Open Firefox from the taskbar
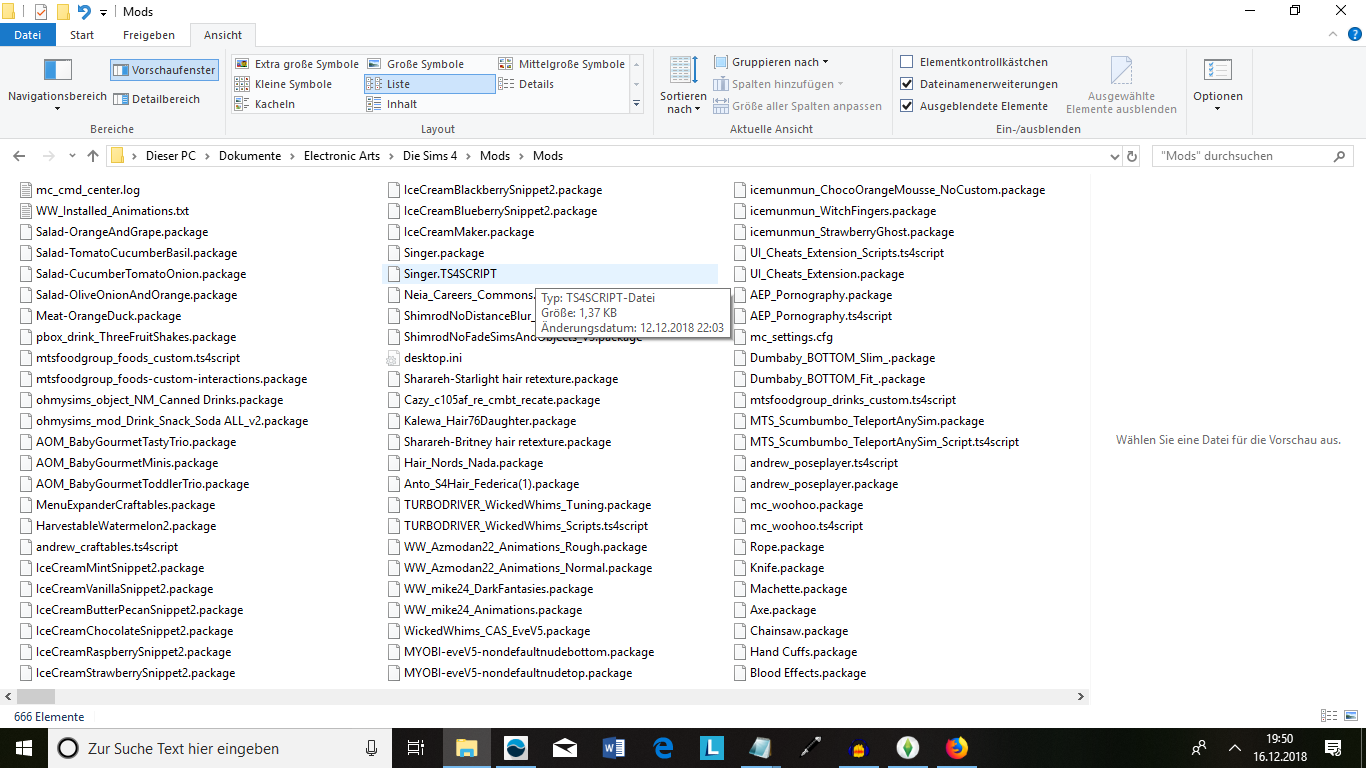The width and height of the screenshot is (1366, 768). [x=957, y=747]
